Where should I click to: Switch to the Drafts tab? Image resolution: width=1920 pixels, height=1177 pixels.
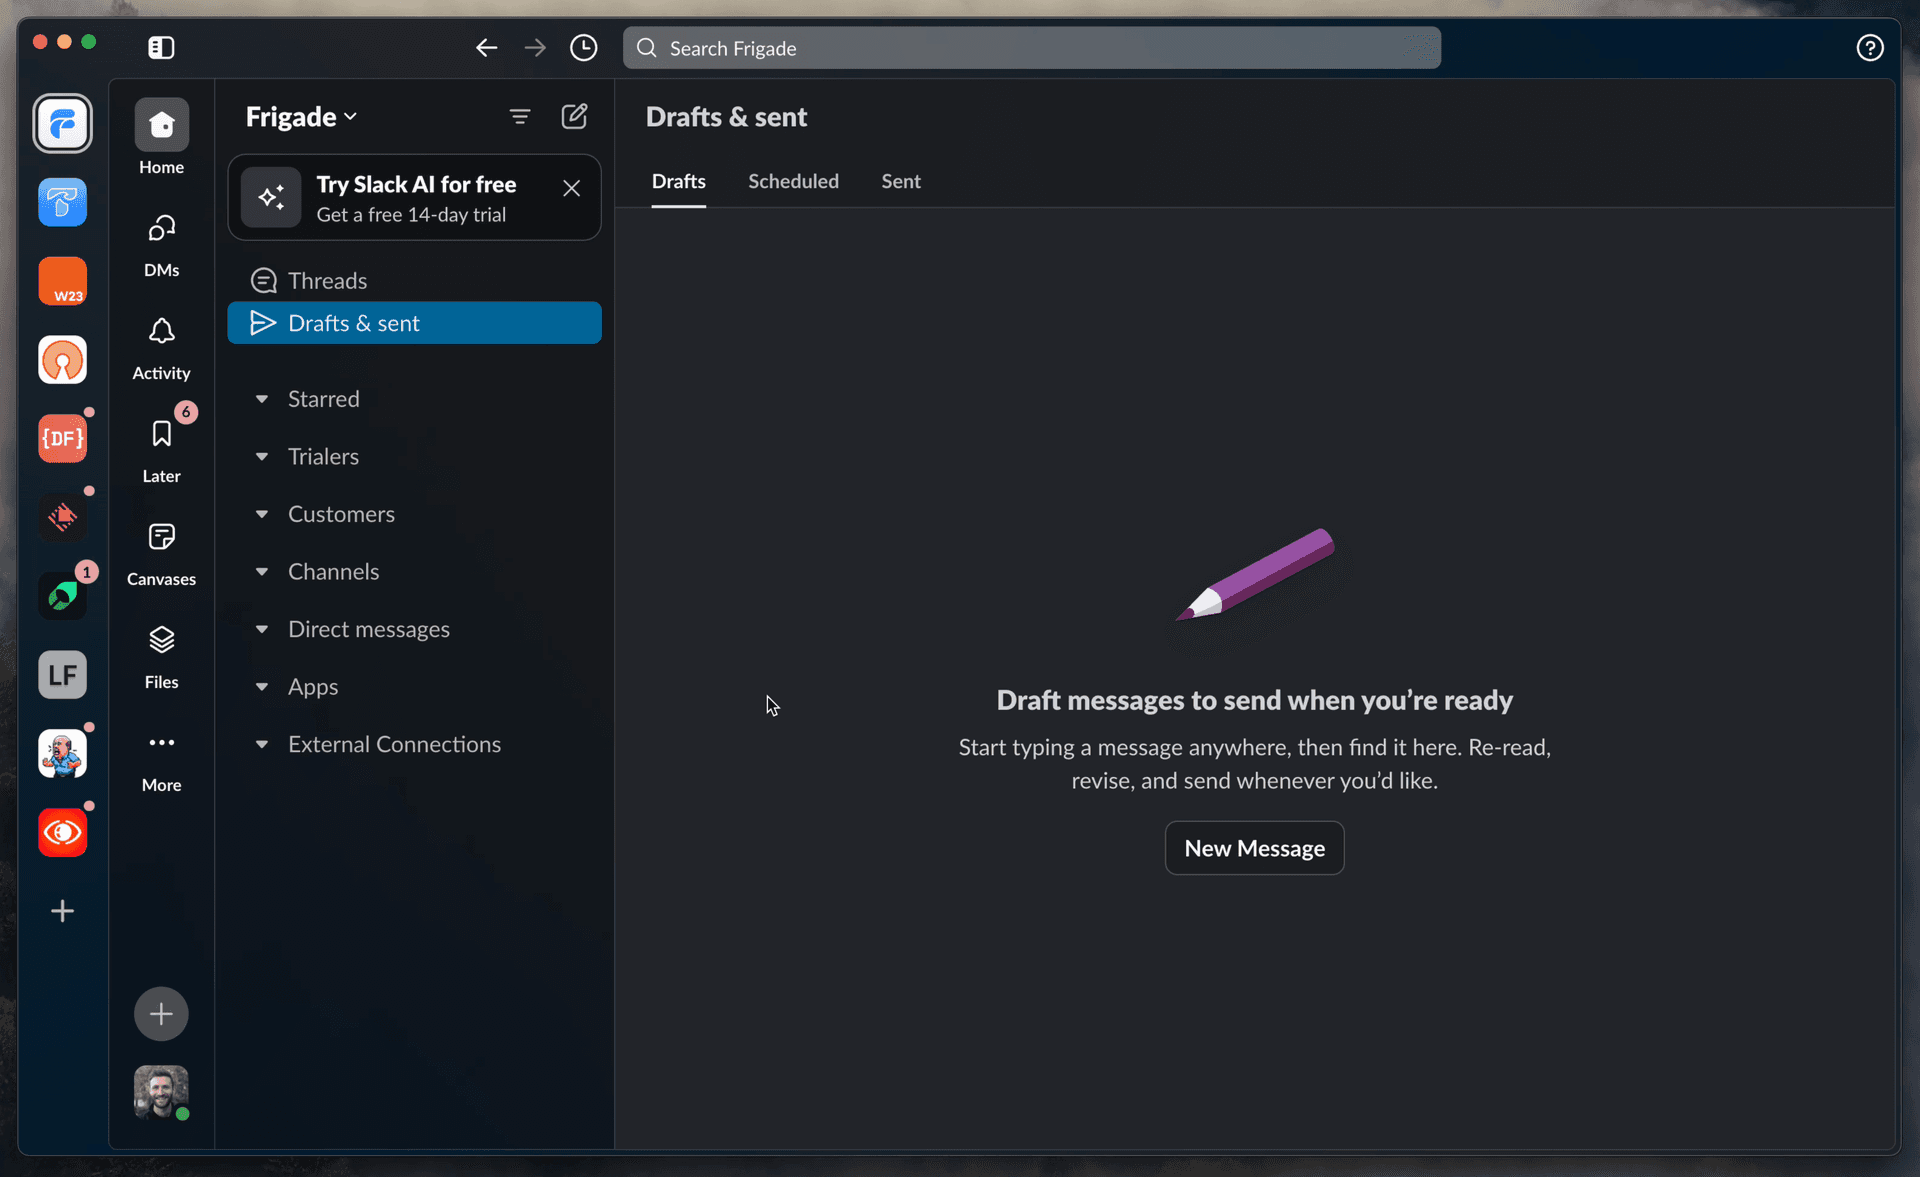(x=678, y=182)
